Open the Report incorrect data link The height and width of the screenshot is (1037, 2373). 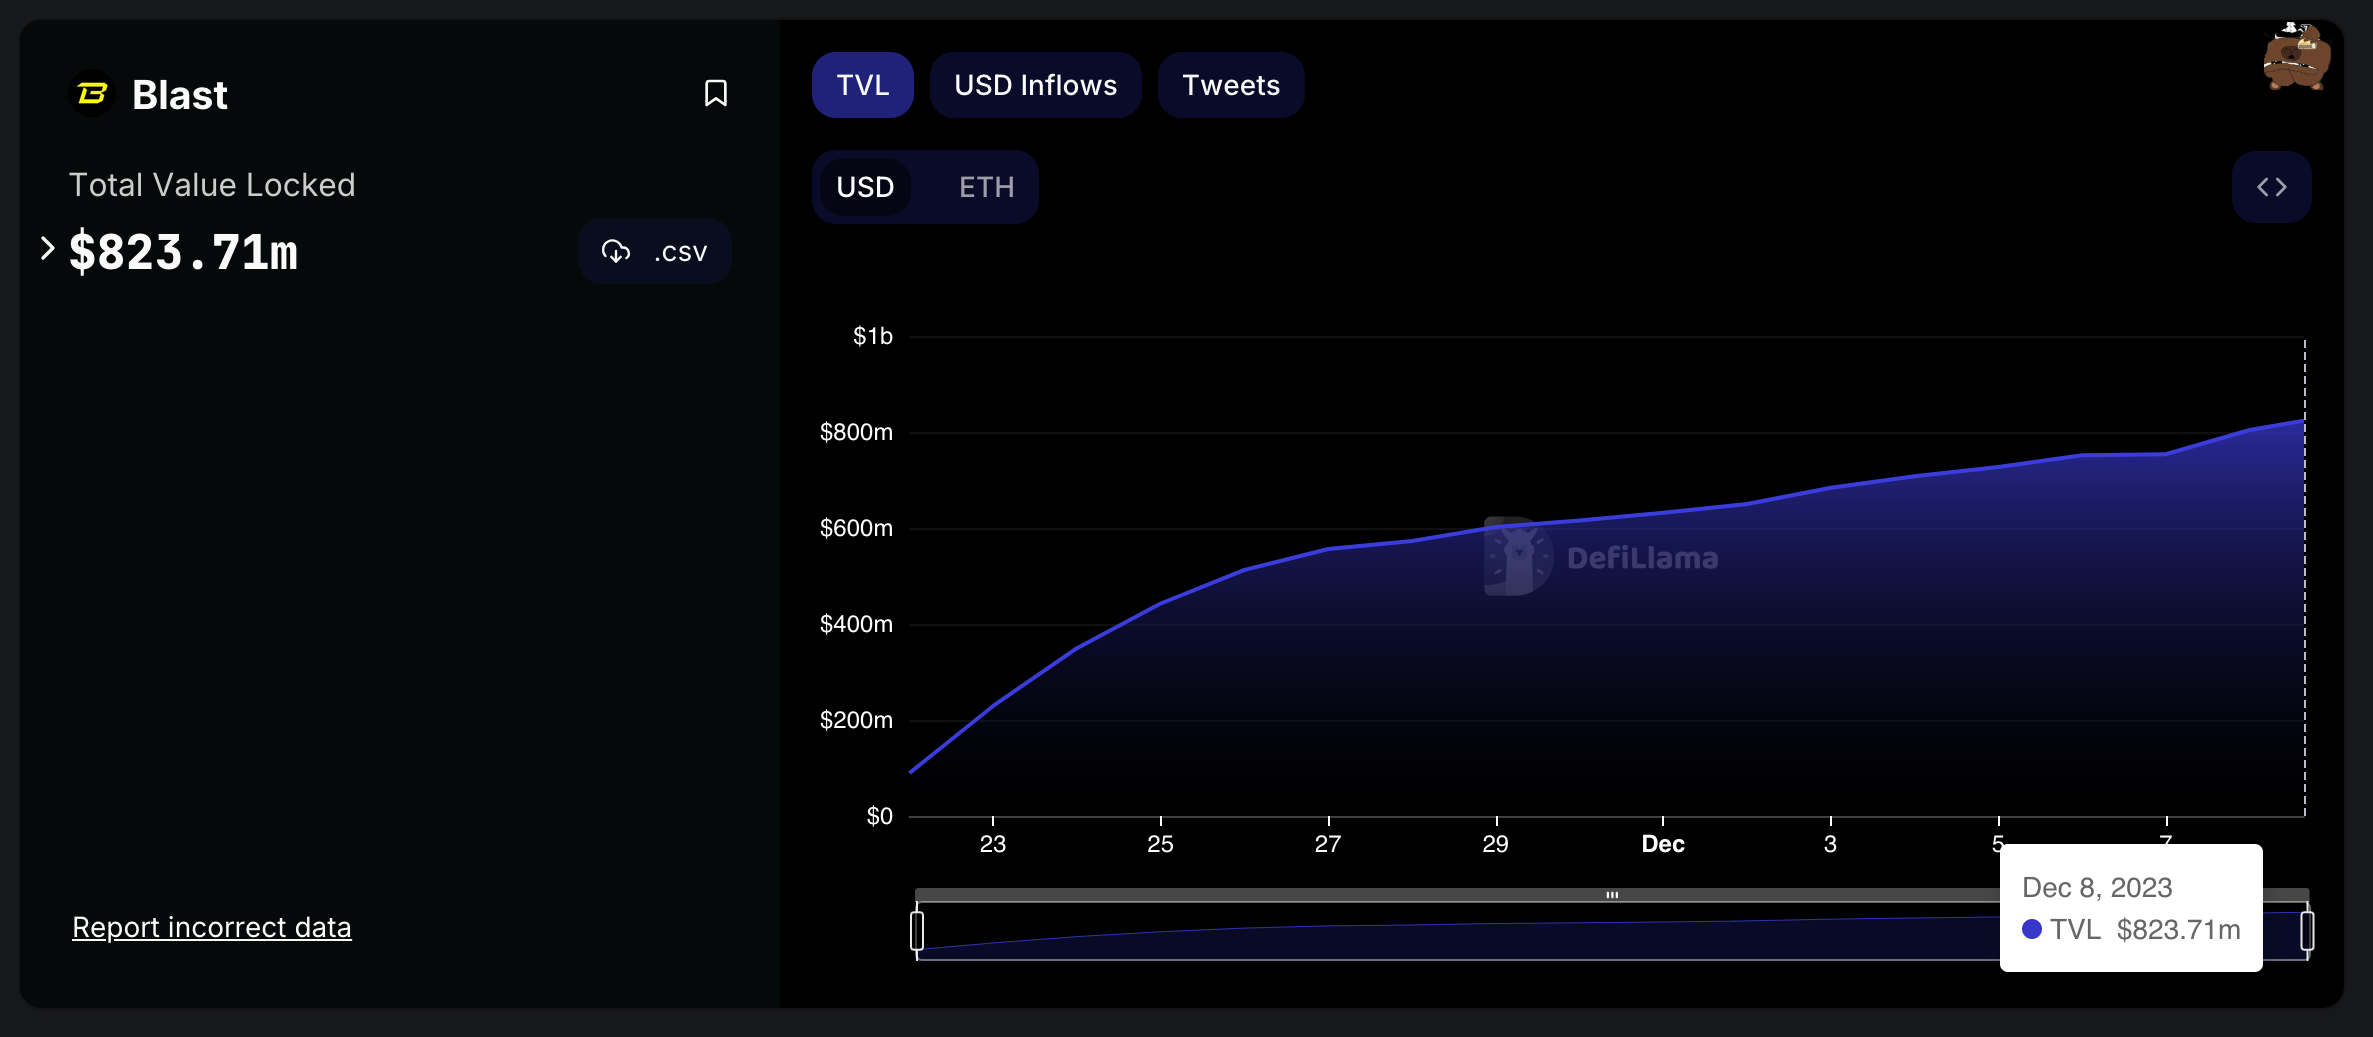point(211,927)
